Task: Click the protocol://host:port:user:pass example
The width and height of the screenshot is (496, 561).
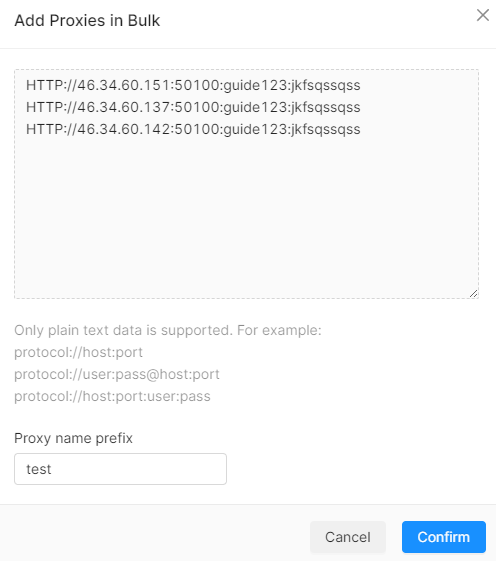Action: (x=112, y=396)
